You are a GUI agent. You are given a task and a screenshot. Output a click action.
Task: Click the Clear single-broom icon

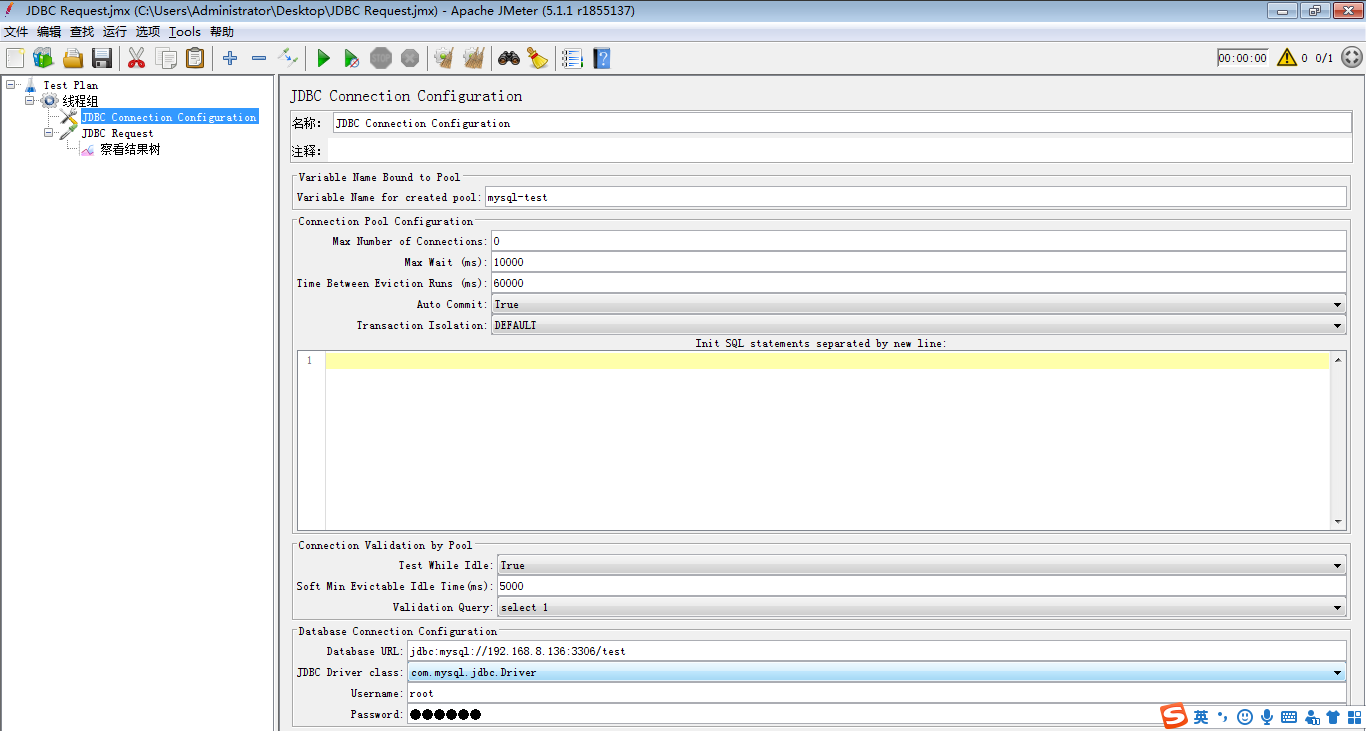point(444,58)
